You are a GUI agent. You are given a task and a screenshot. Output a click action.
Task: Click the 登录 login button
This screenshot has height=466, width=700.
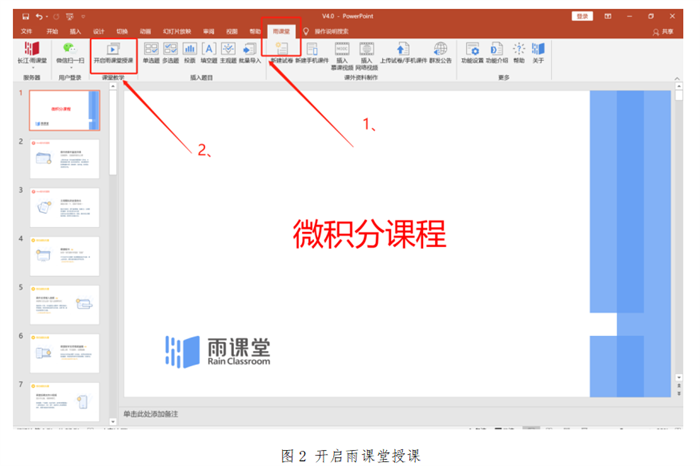pyautogui.click(x=582, y=16)
